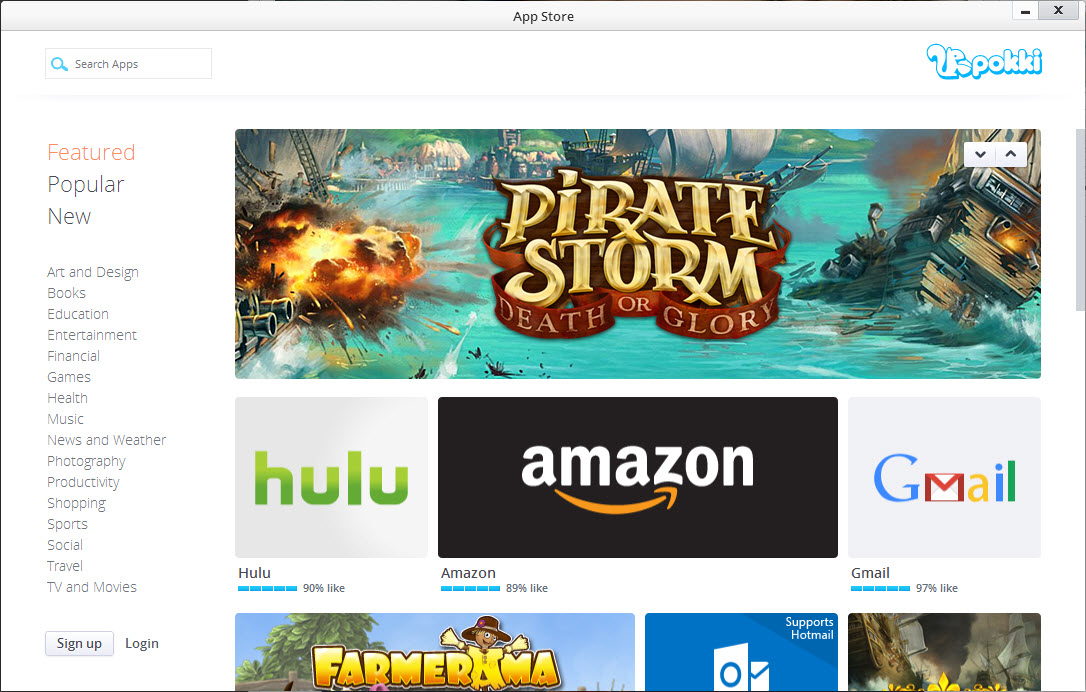Screen dimensions: 1086x692
Task: View the Productivity category
Action: tap(83, 482)
